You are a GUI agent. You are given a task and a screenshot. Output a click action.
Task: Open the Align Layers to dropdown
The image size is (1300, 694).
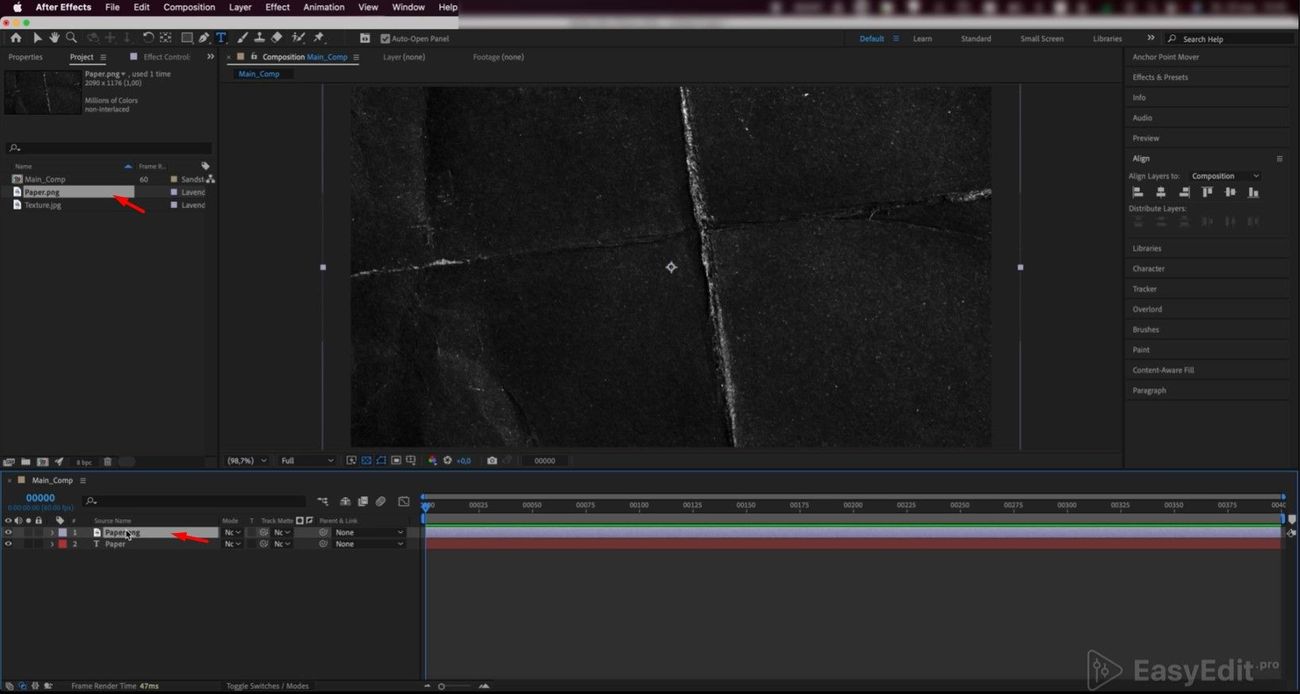point(1225,176)
